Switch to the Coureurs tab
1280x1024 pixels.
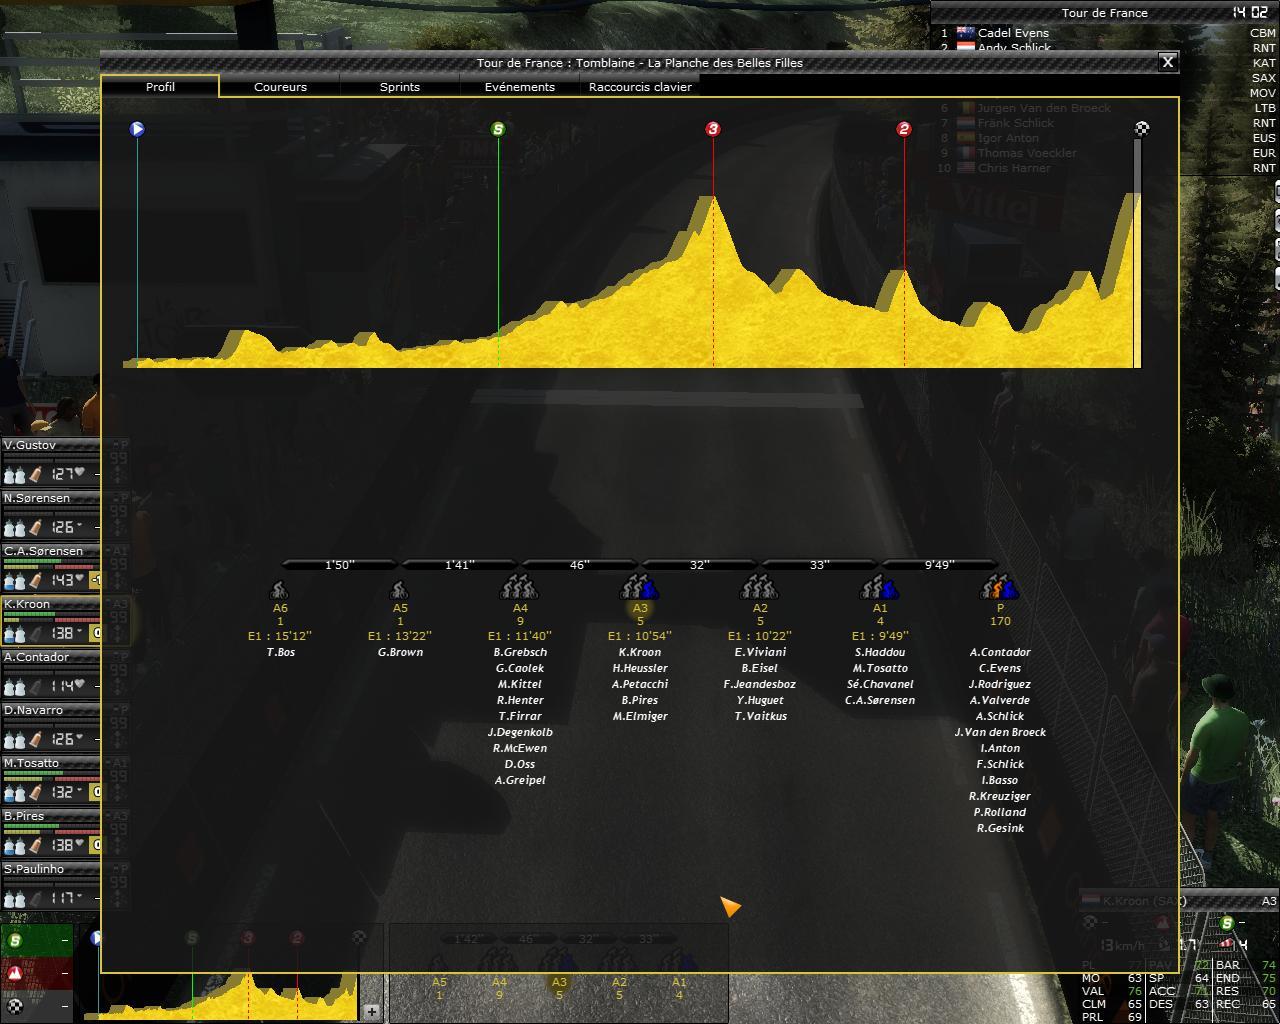click(x=280, y=87)
